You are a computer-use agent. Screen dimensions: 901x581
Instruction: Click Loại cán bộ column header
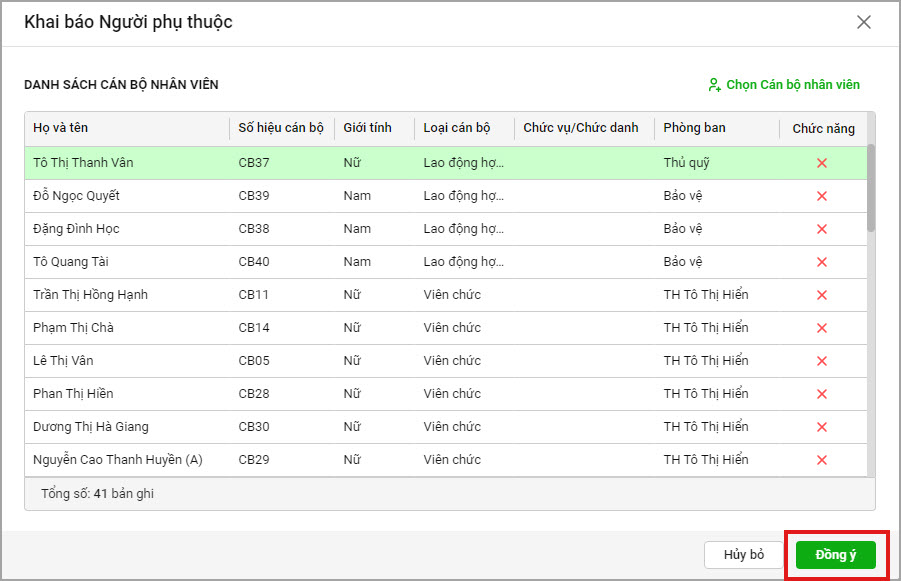(456, 128)
